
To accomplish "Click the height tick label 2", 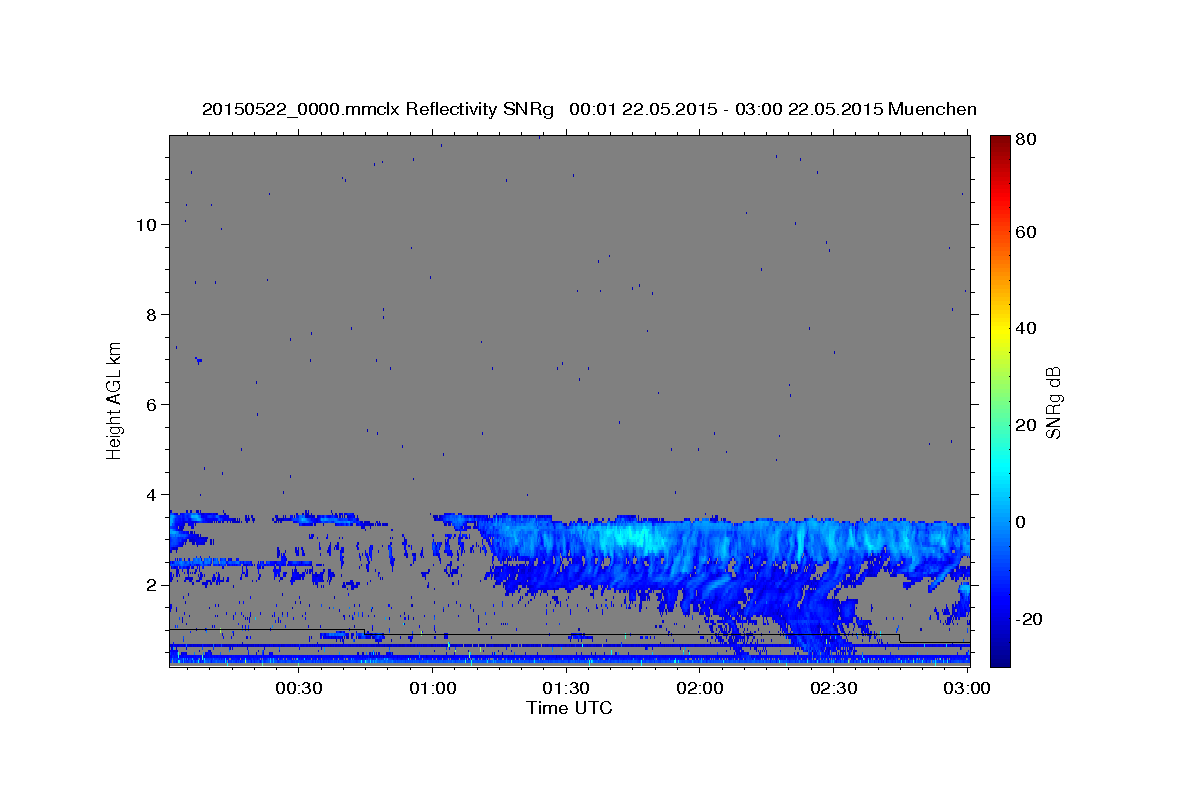I will coord(150,585).
